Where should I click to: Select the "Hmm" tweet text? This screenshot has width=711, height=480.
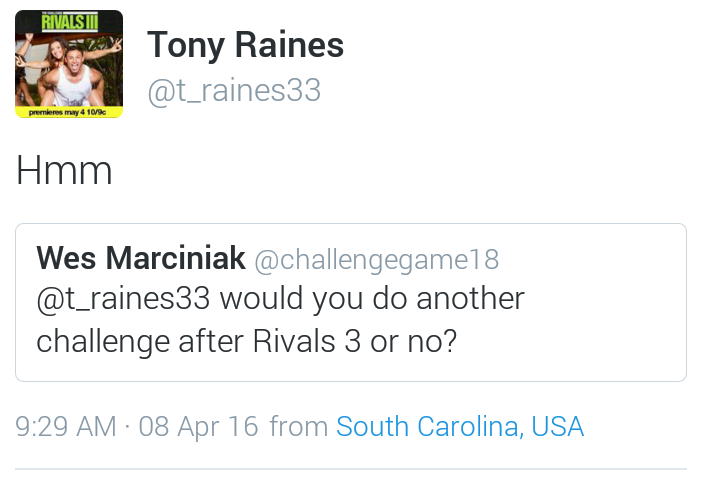[x=64, y=171]
